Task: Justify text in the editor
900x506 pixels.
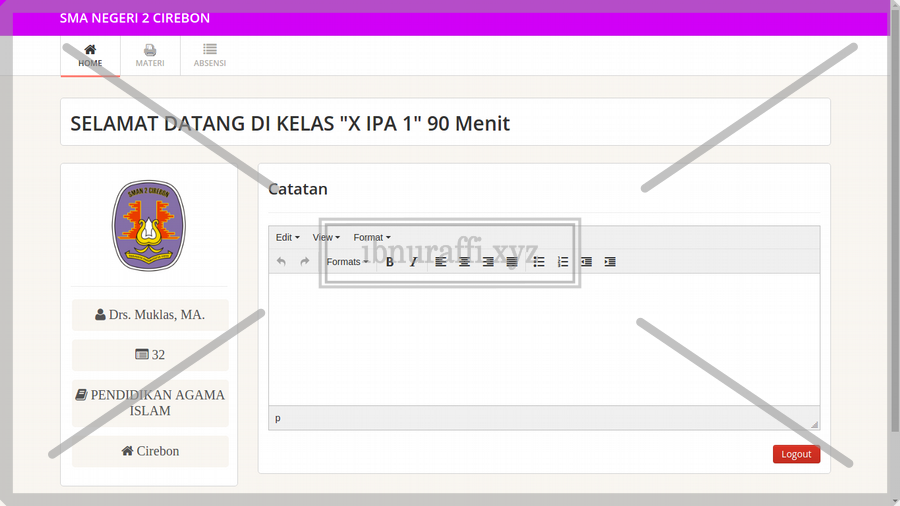Action: [x=512, y=262]
